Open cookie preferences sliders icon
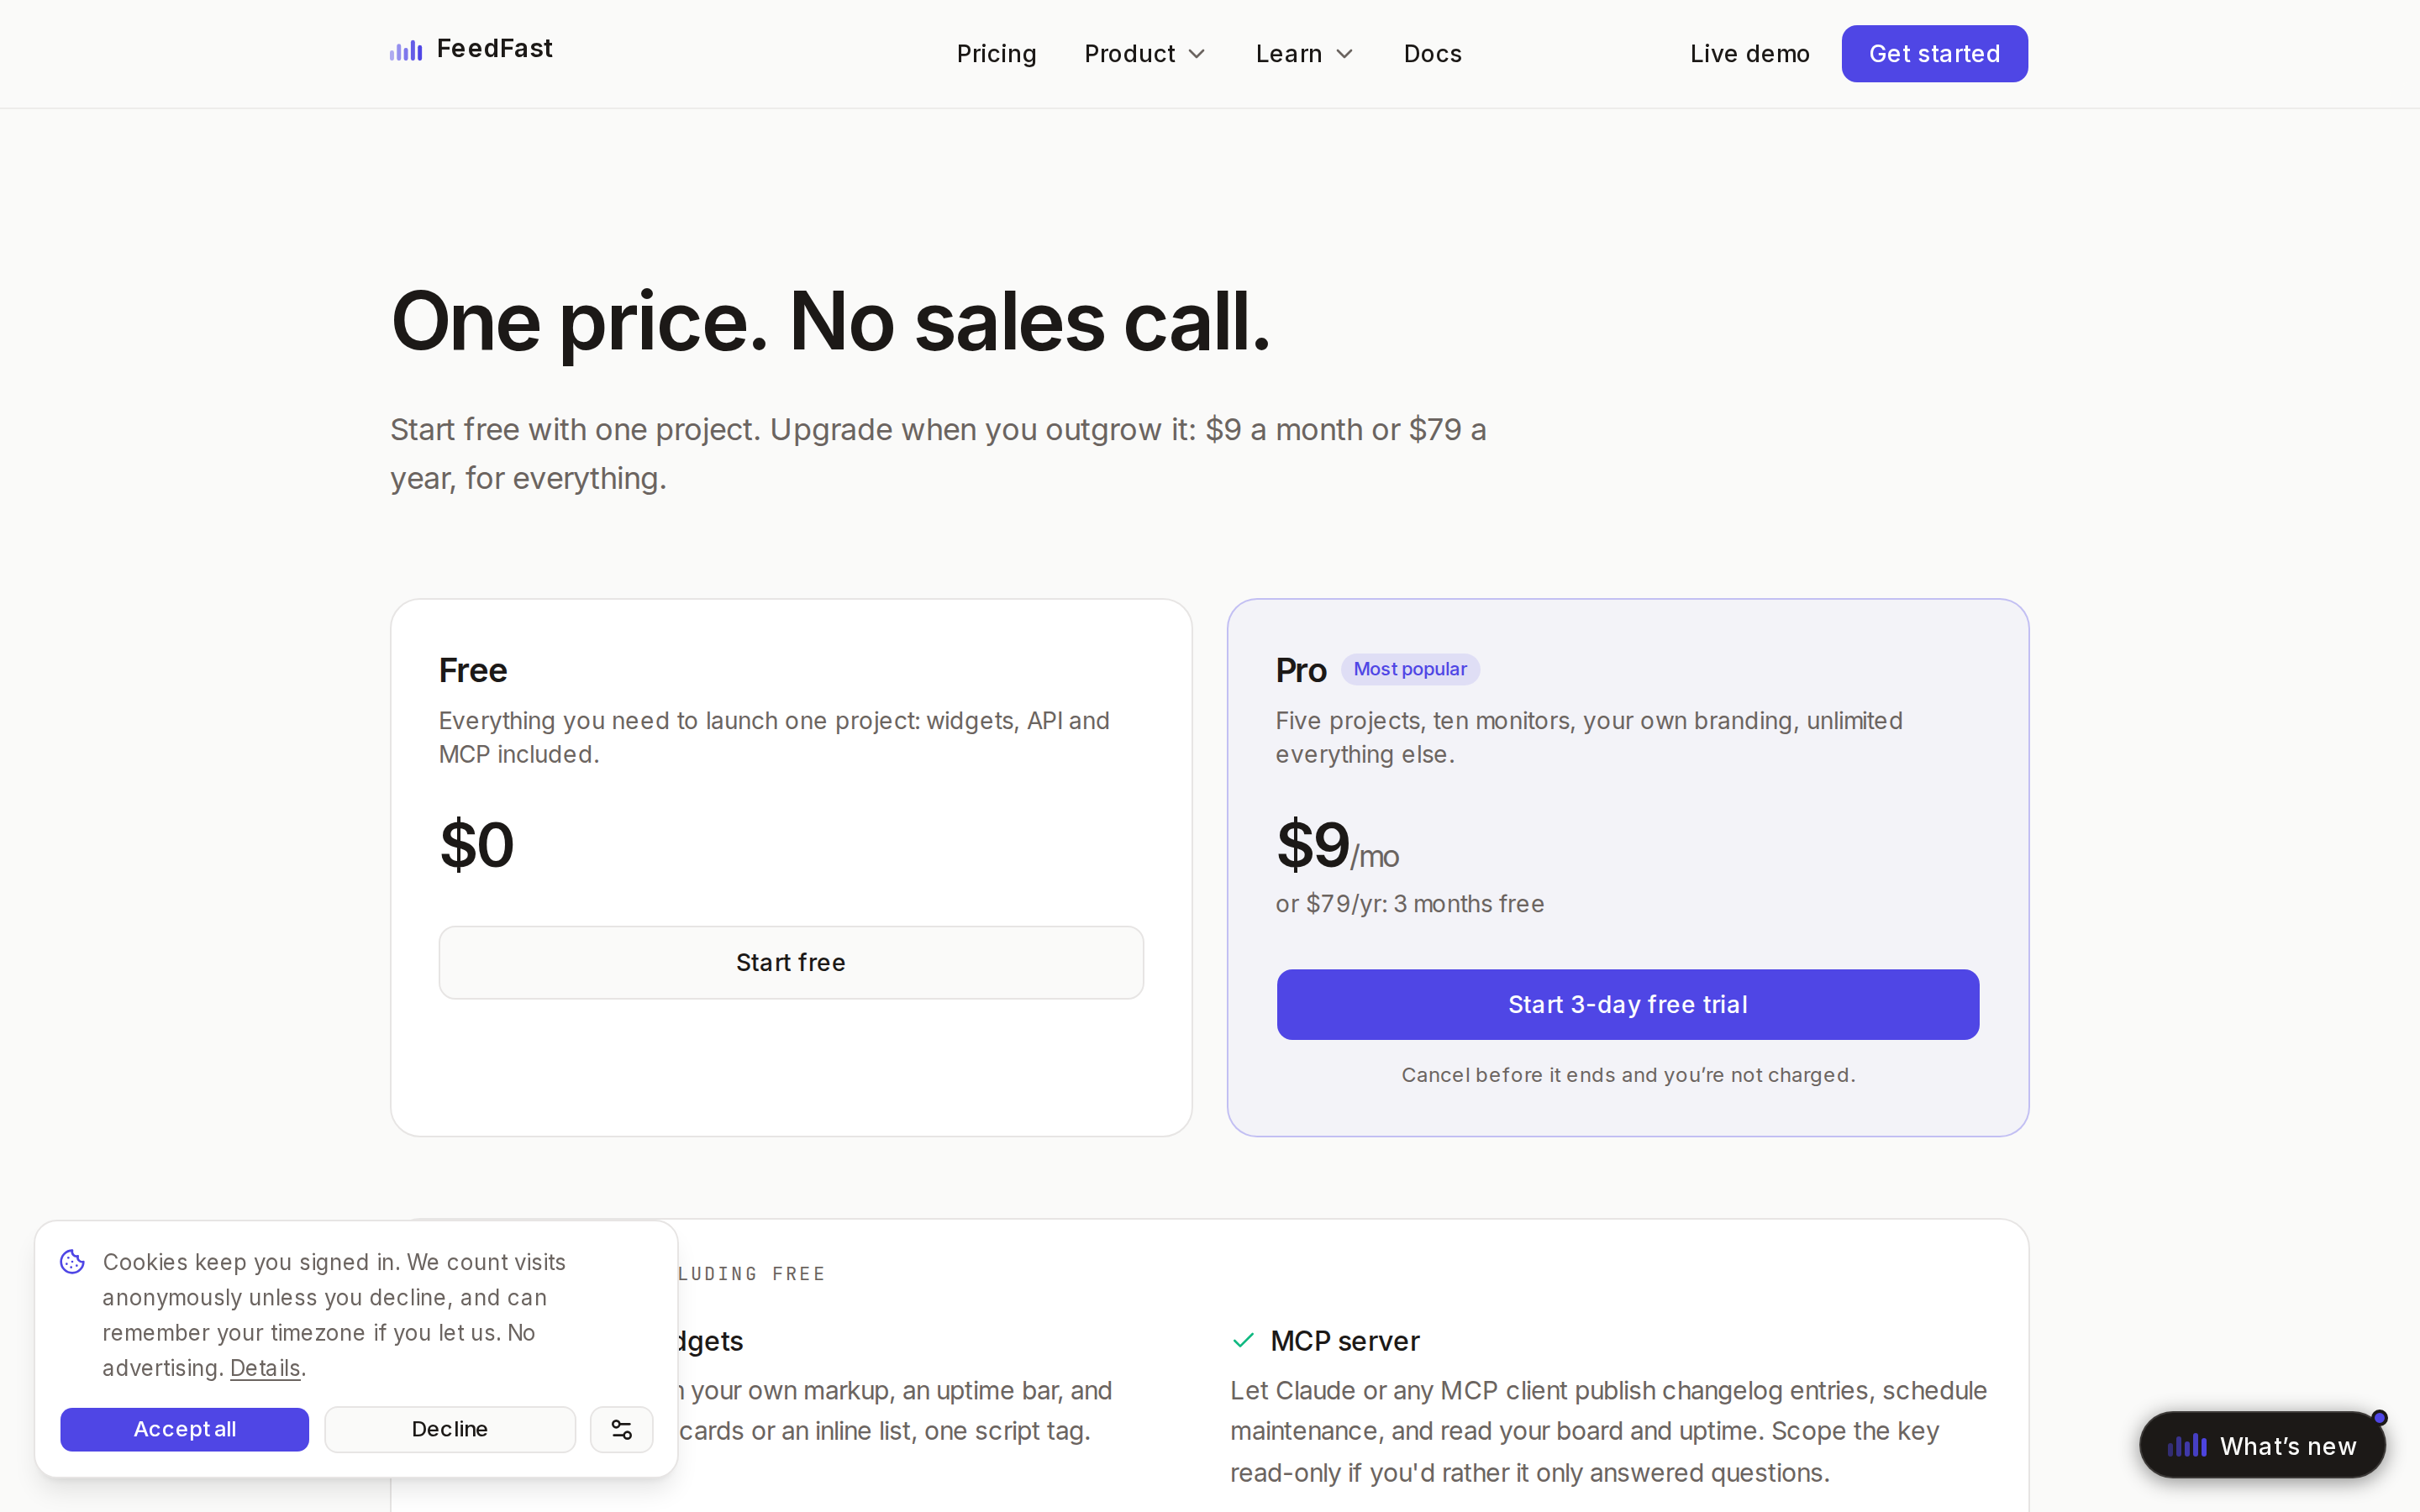This screenshot has width=2420, height=1512. (621, 1429)
